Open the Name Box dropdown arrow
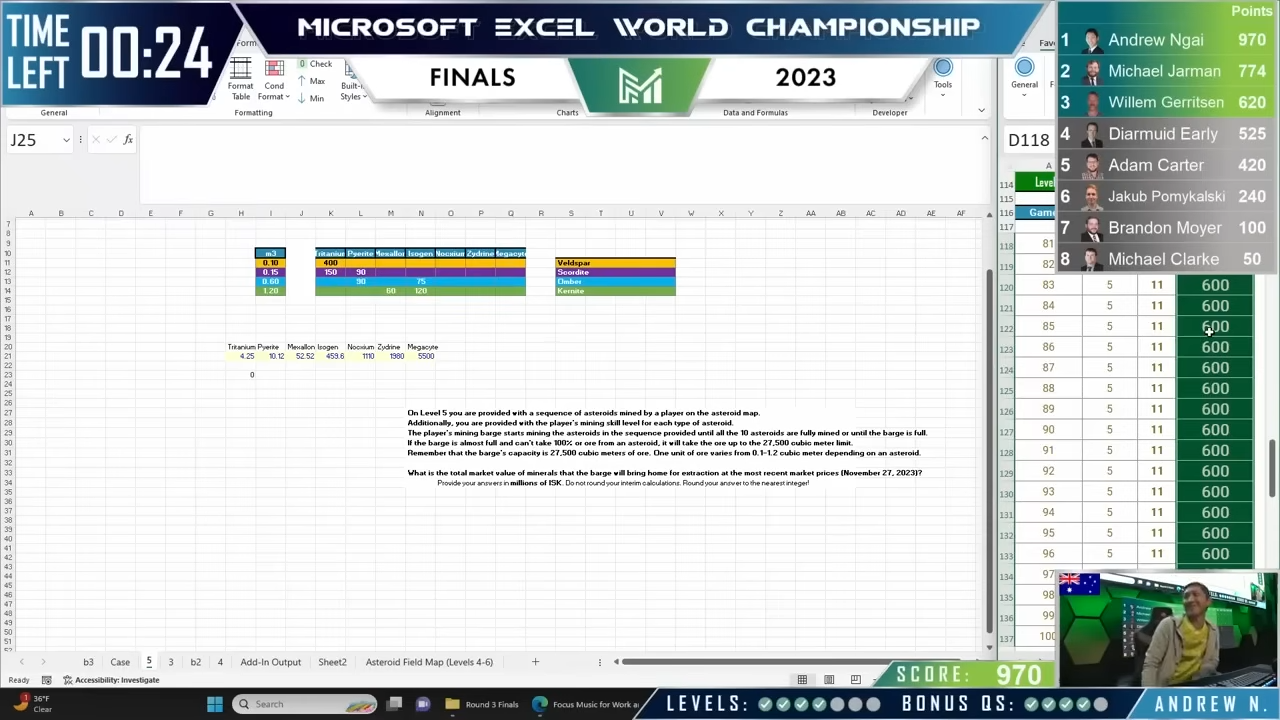The image size is (1280, 720). (66, 140)
